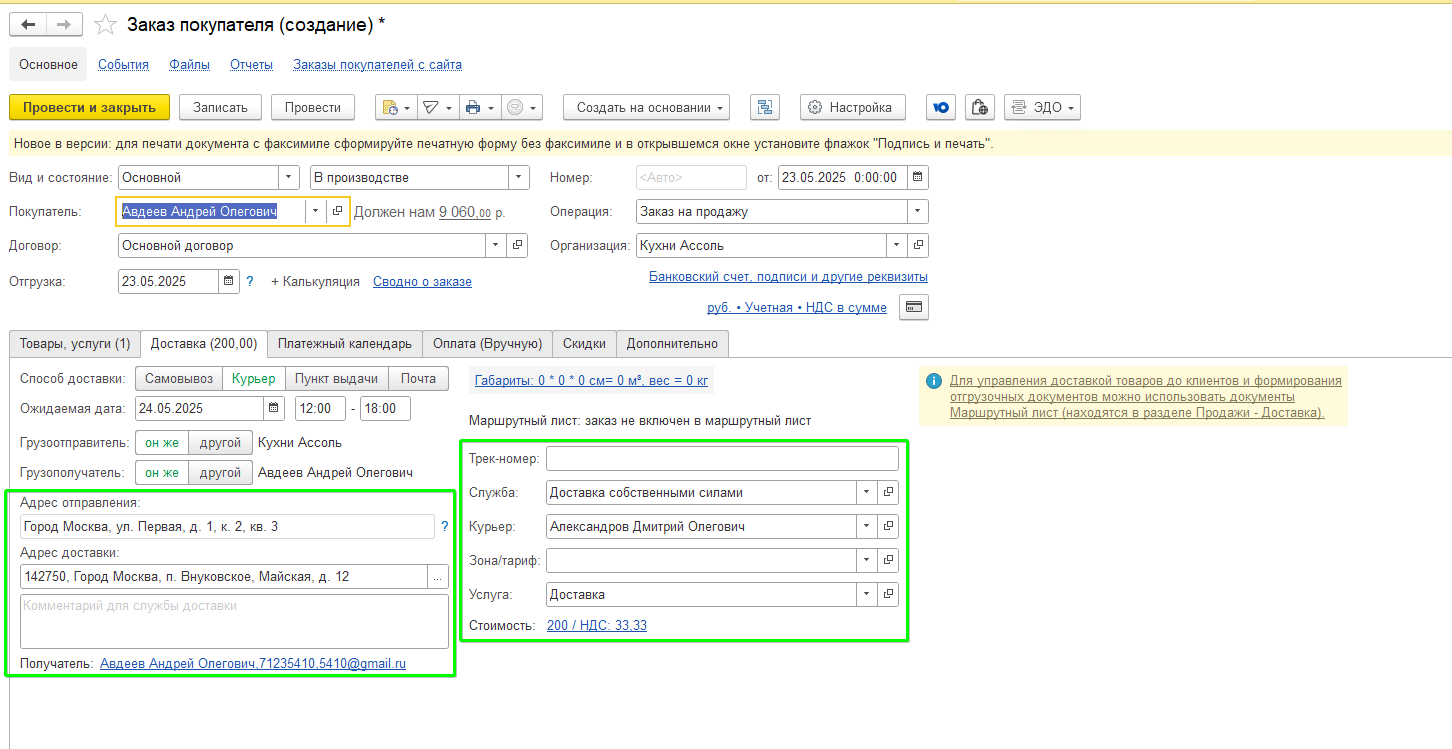Switch to Платежный календарь tab
The width and height of the screenshot is (1452, 749).
(345, 343)
